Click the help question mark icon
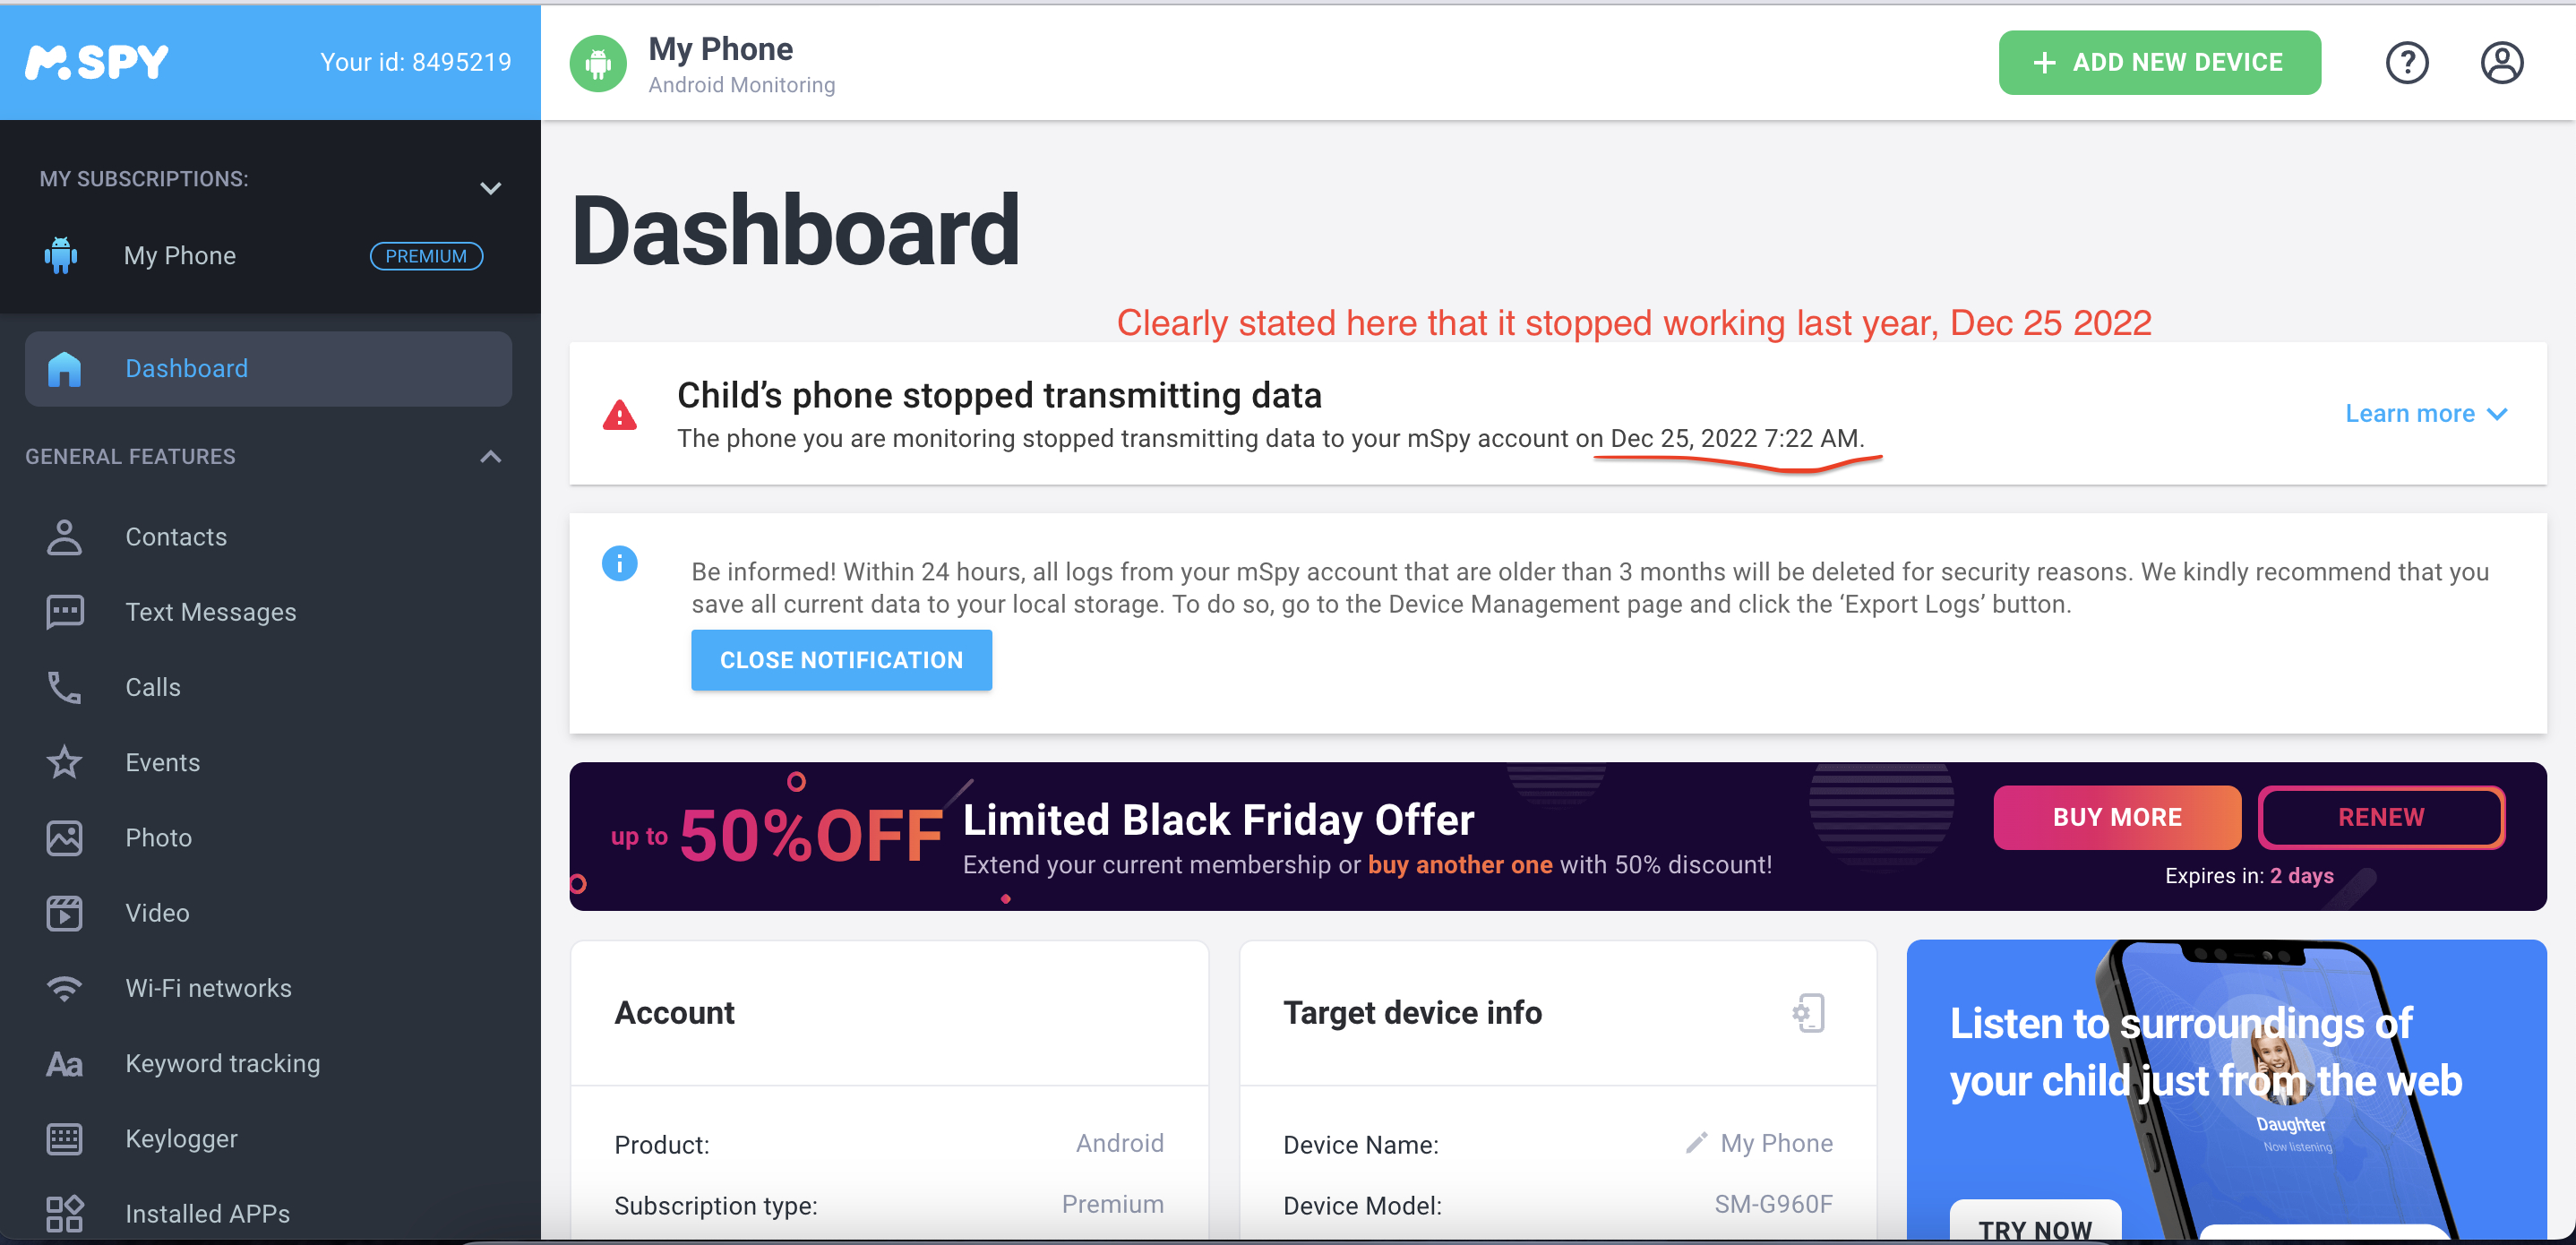The image size is (2576, 1245). pos(2409,63)
